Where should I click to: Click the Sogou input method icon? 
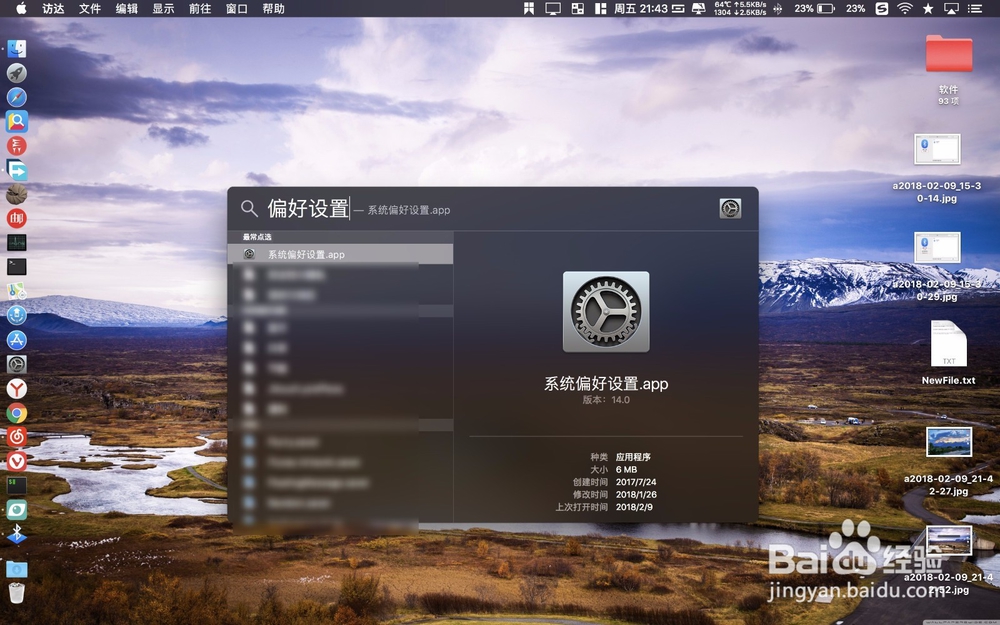881,8
